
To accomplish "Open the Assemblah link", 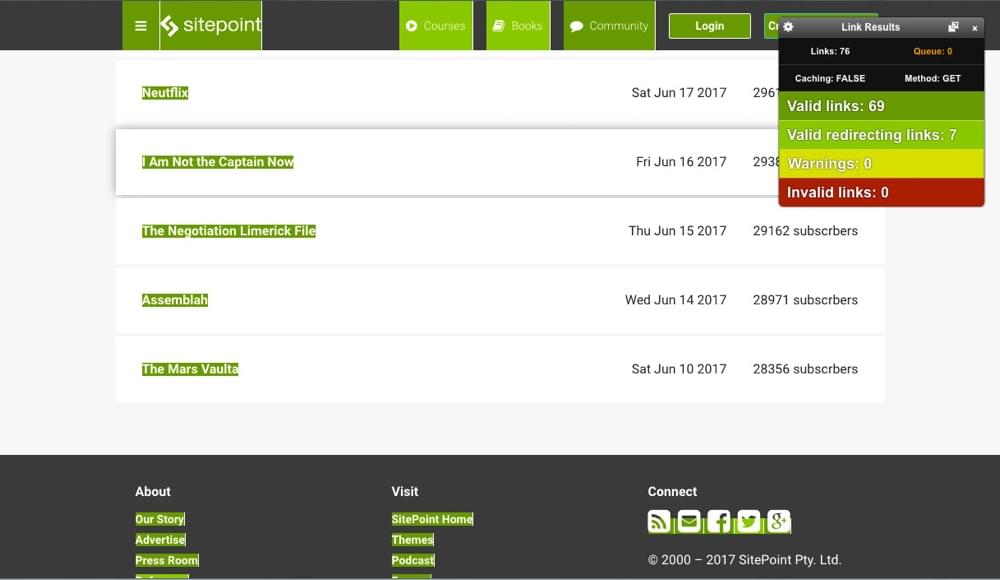I will tap(175, 299).
